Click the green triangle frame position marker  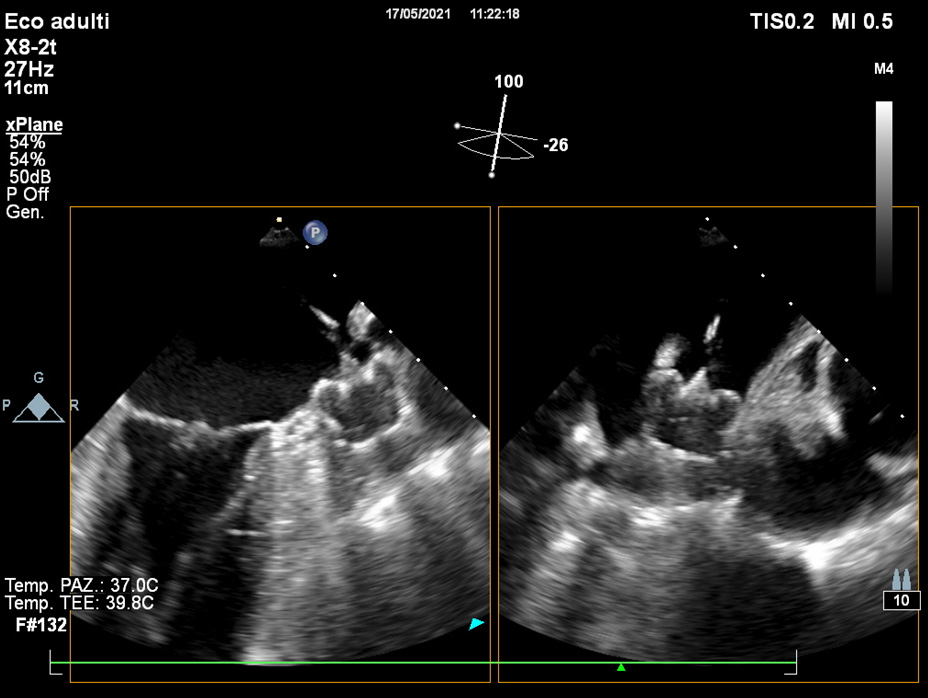[x=621, y=667]
